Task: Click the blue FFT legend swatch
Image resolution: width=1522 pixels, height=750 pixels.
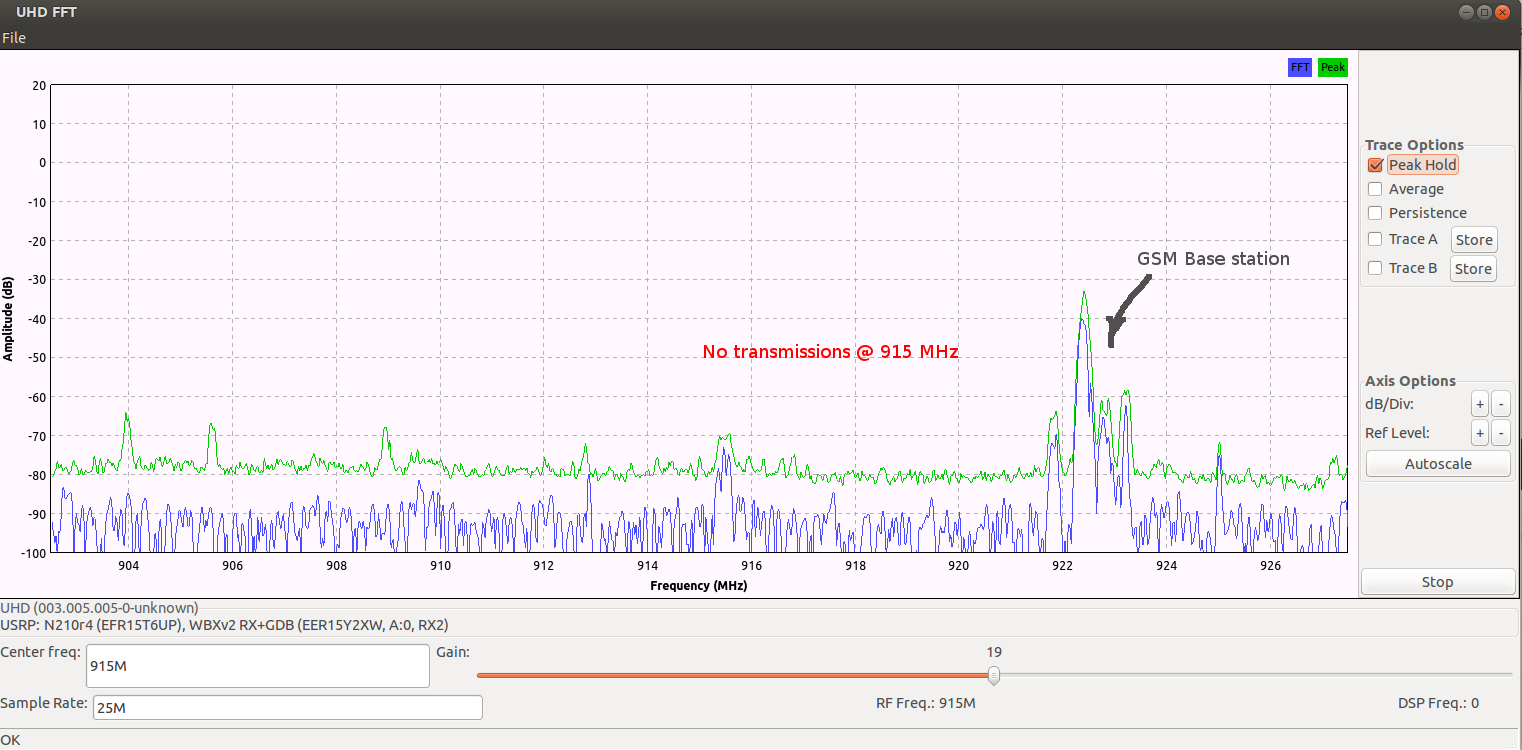Action: pos(1300,67)
